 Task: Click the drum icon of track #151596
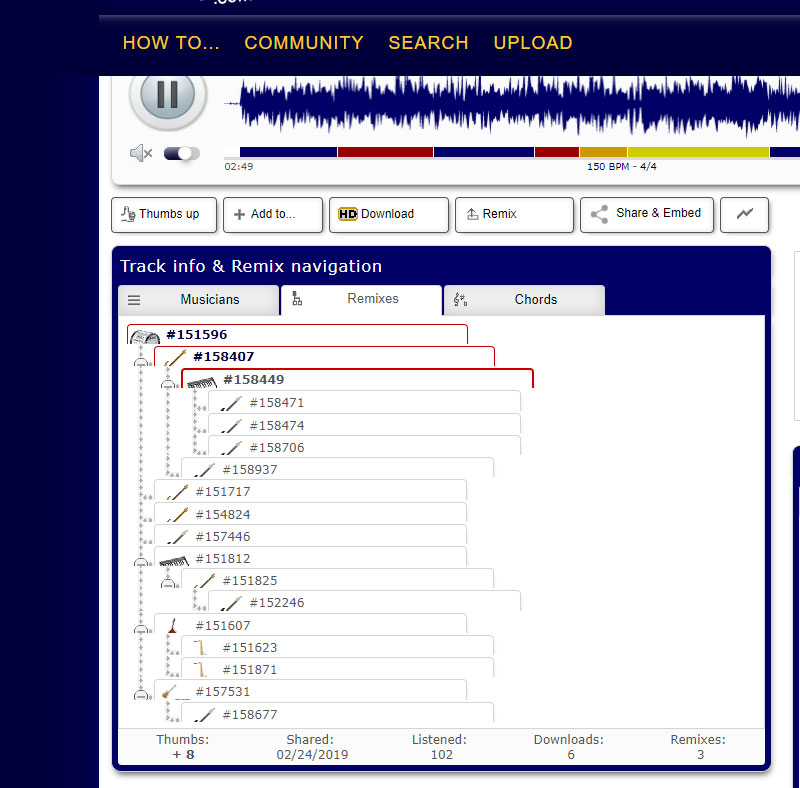coord(145,337)
